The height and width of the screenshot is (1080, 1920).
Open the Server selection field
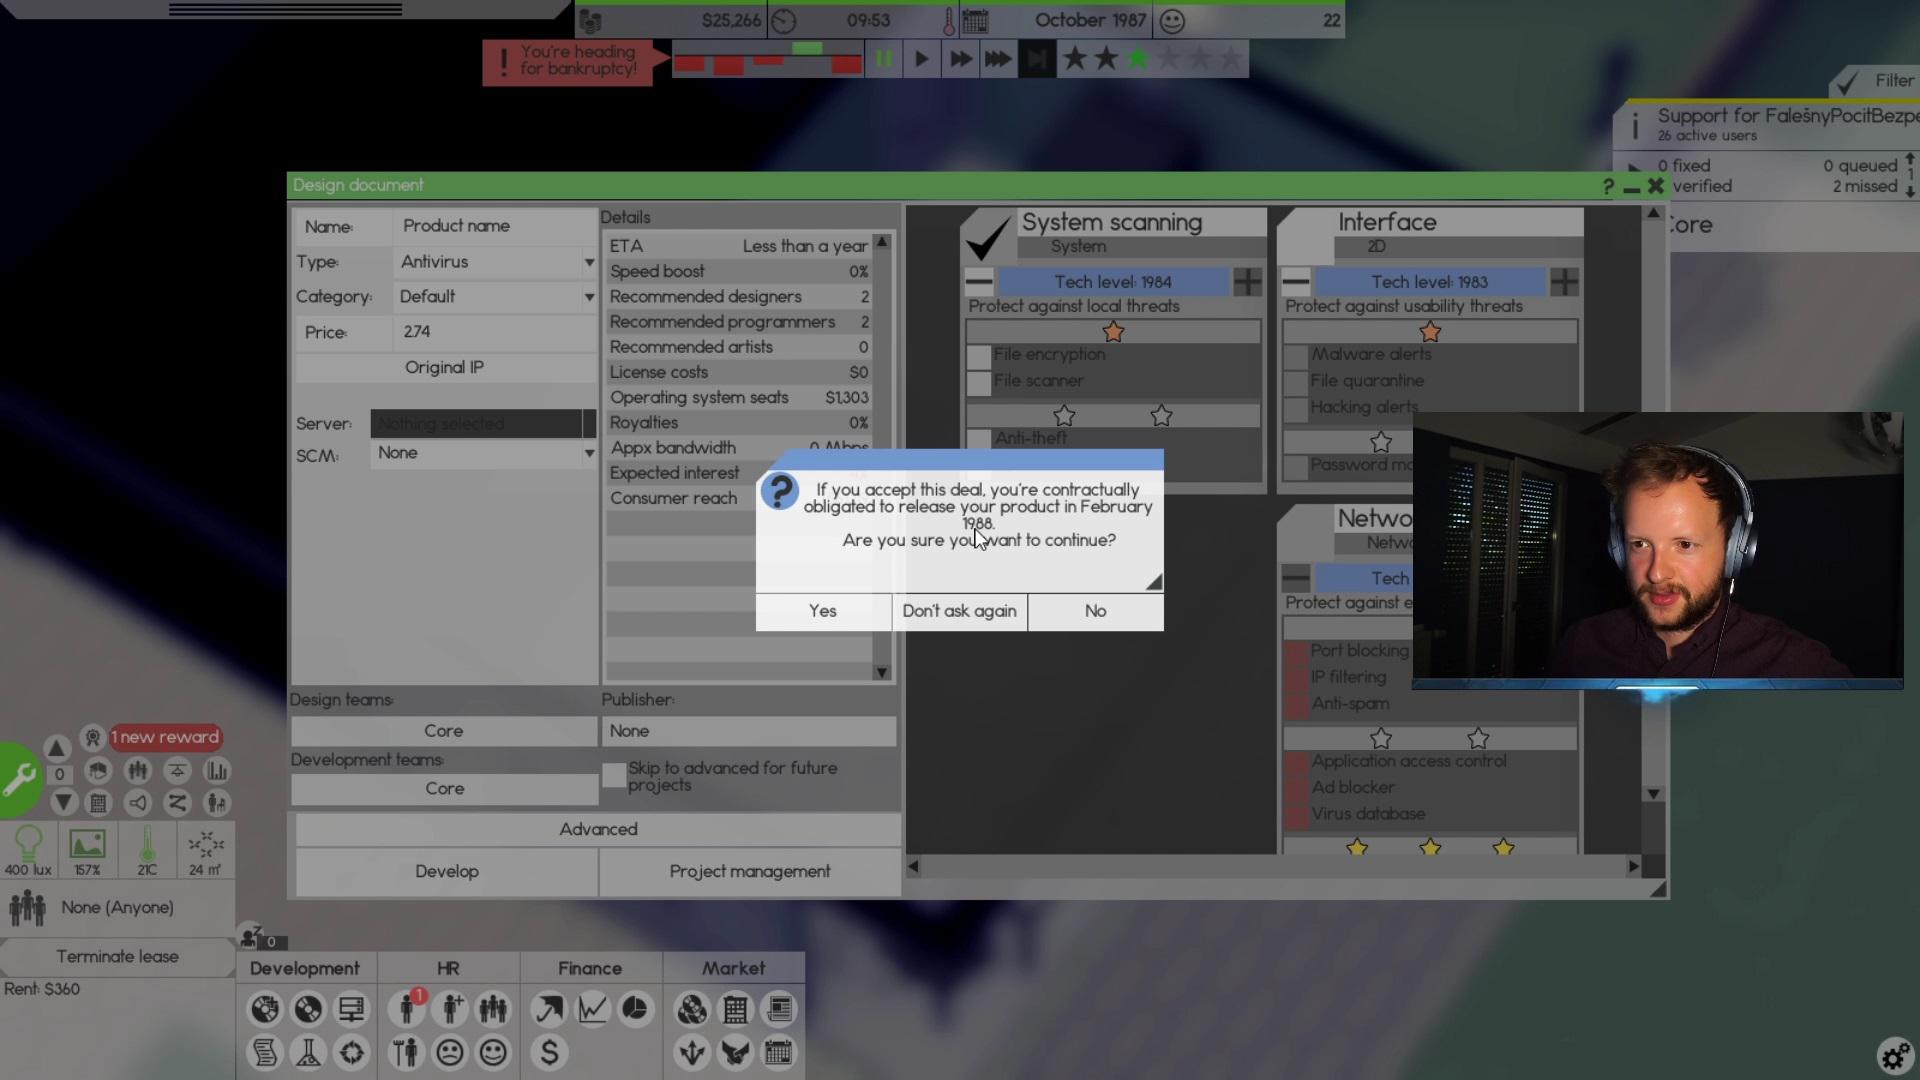coord(483,423)
